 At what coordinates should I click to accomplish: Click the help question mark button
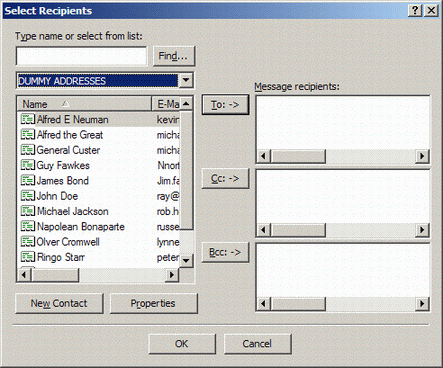coord(415,10)
